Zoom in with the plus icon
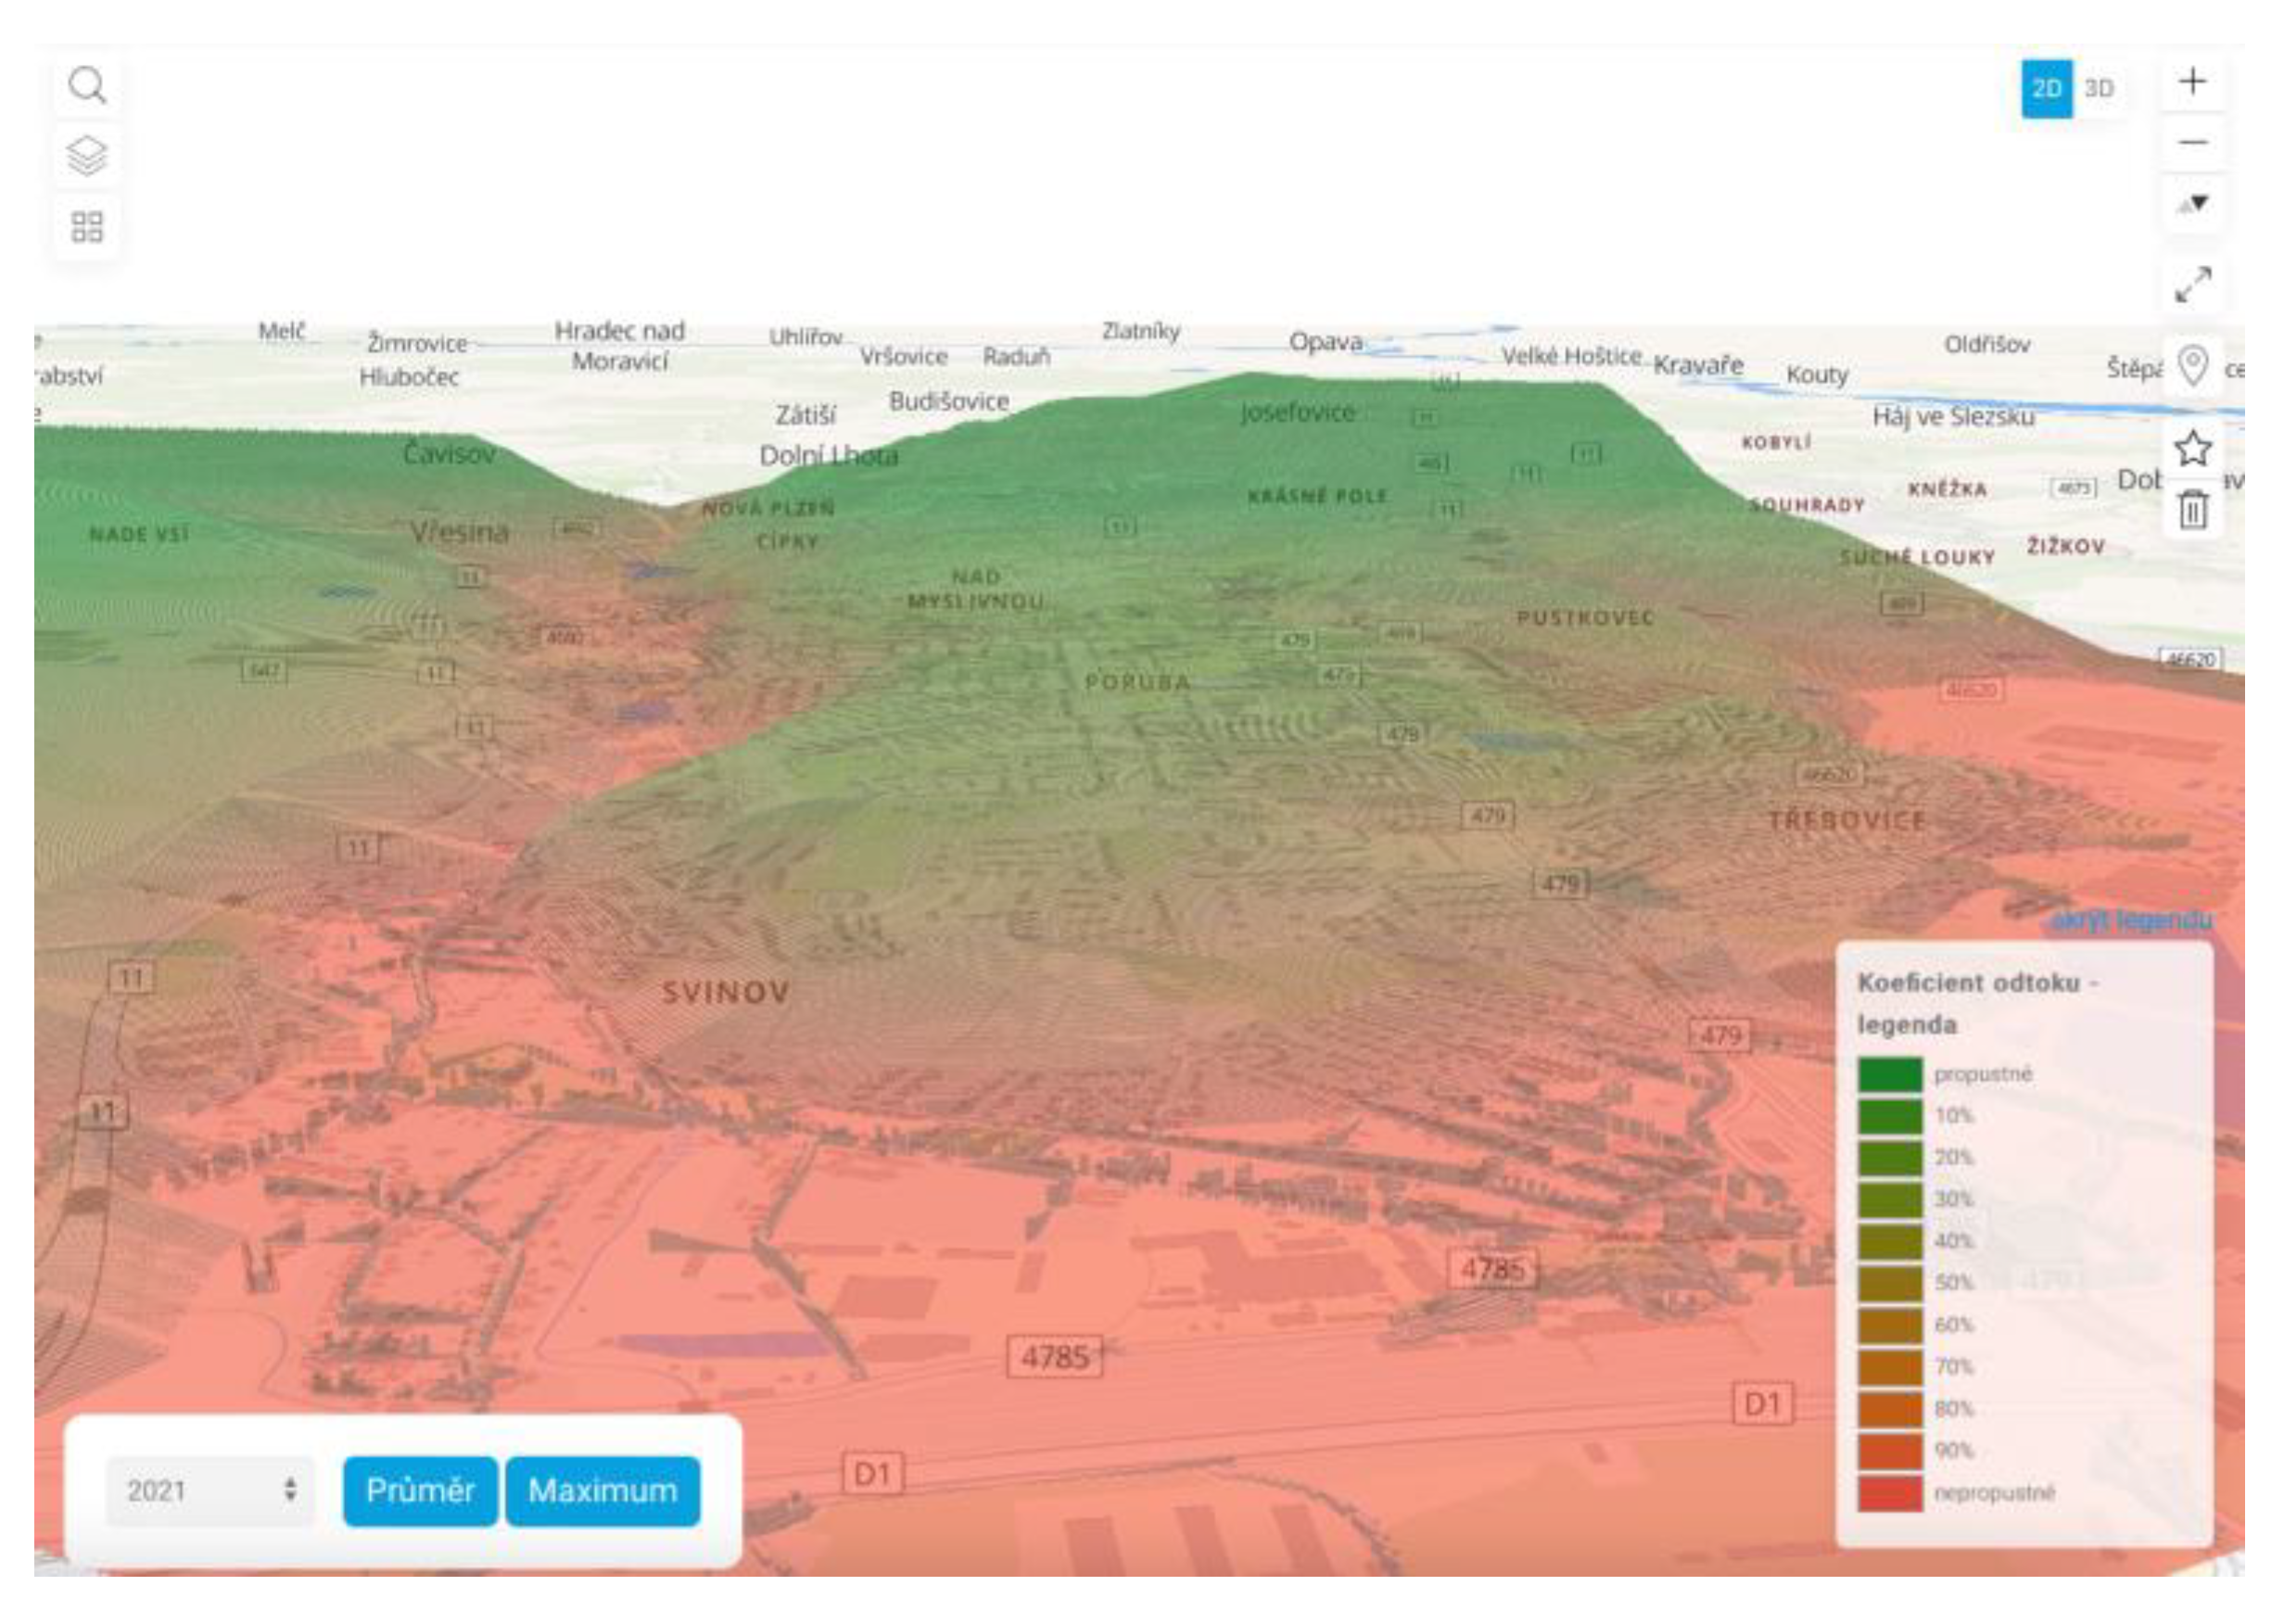Image resolution: width=2284 pixels, height=1624 pixels. 2192,81
